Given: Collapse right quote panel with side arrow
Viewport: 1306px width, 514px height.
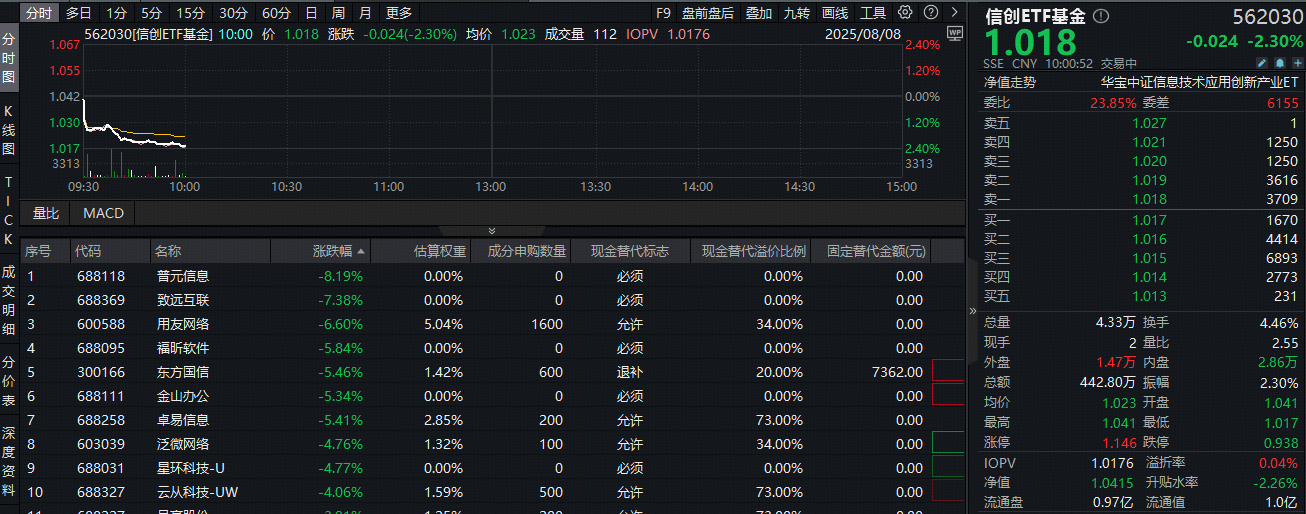Looking at the screenshot, I should coord(973,311).
